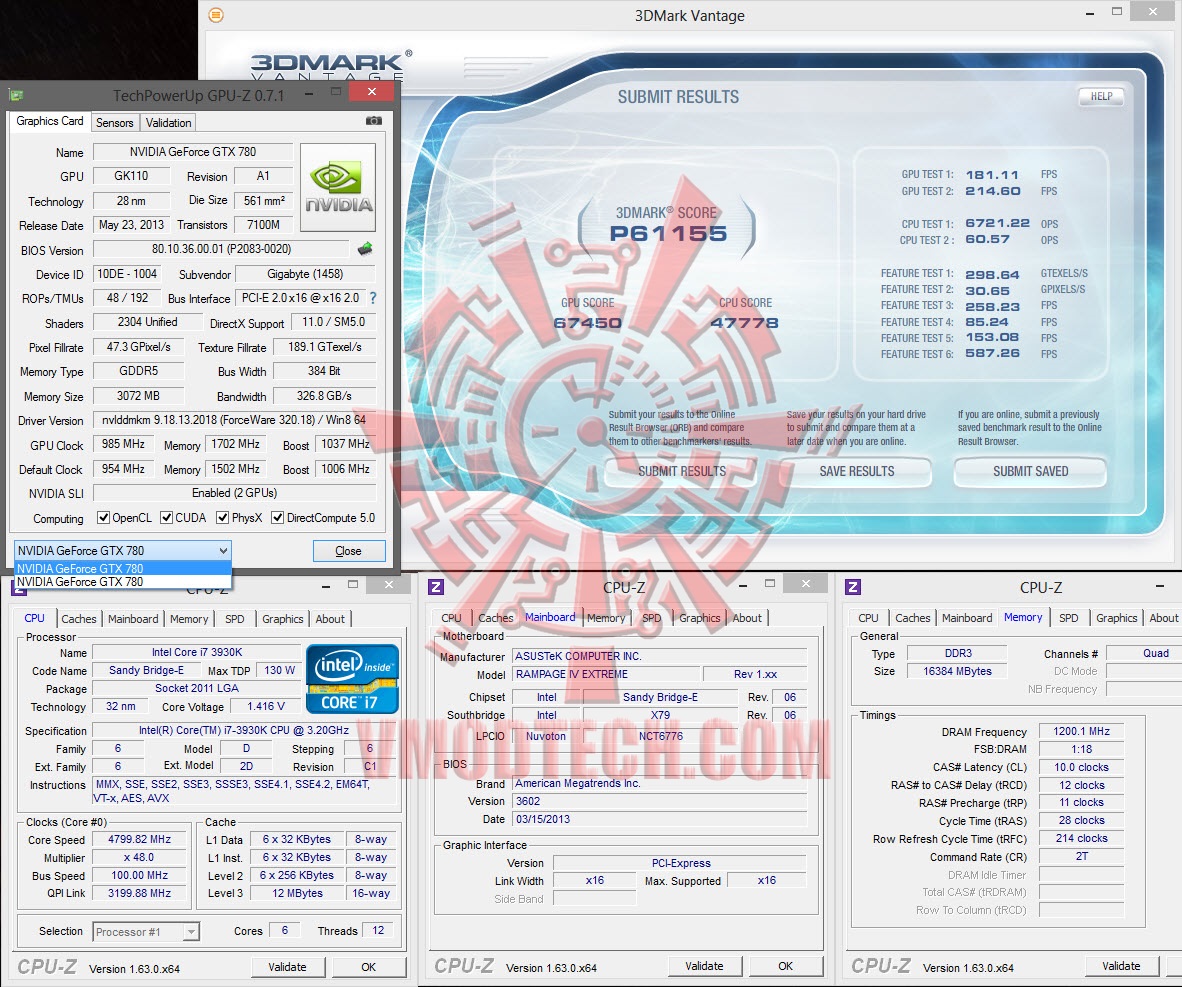Viewport: 1182px width, 987px height.
Task: Click the Intel Core i7 3930K name field
Action: [x=197, y=652]
